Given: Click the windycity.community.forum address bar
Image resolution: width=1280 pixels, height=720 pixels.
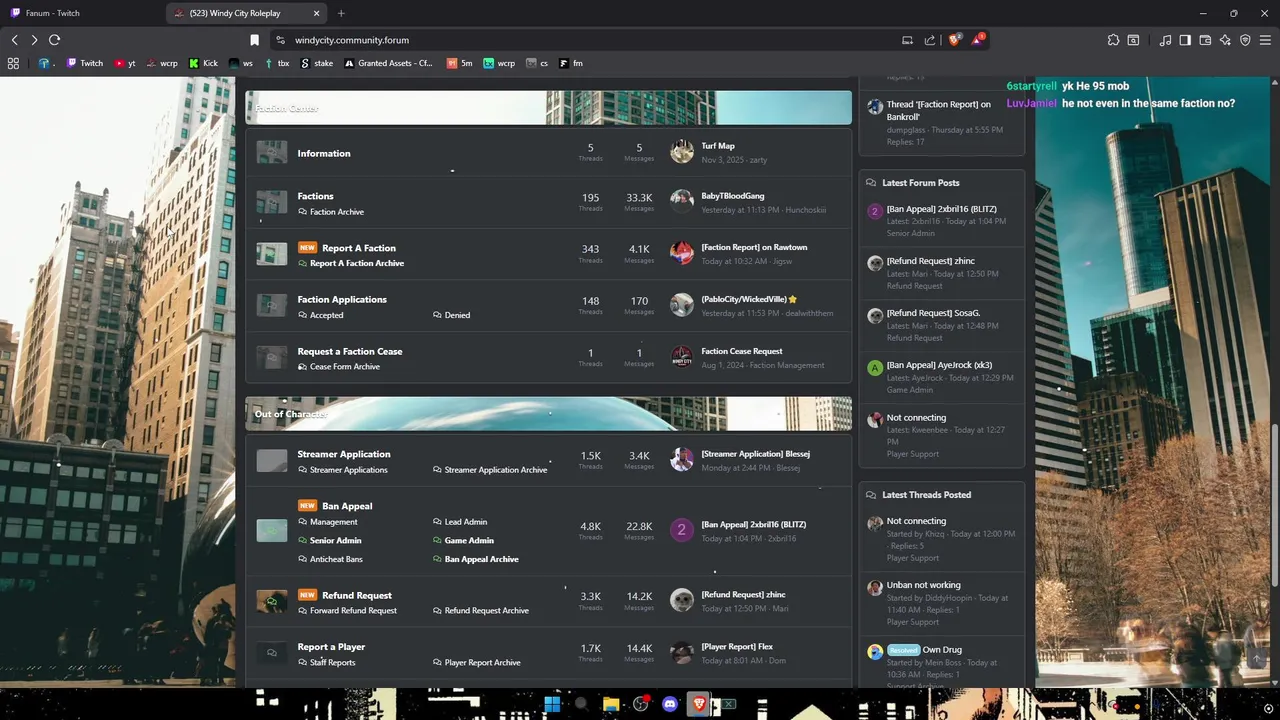Looking at the screenshot, I should [x=580, y=40].
